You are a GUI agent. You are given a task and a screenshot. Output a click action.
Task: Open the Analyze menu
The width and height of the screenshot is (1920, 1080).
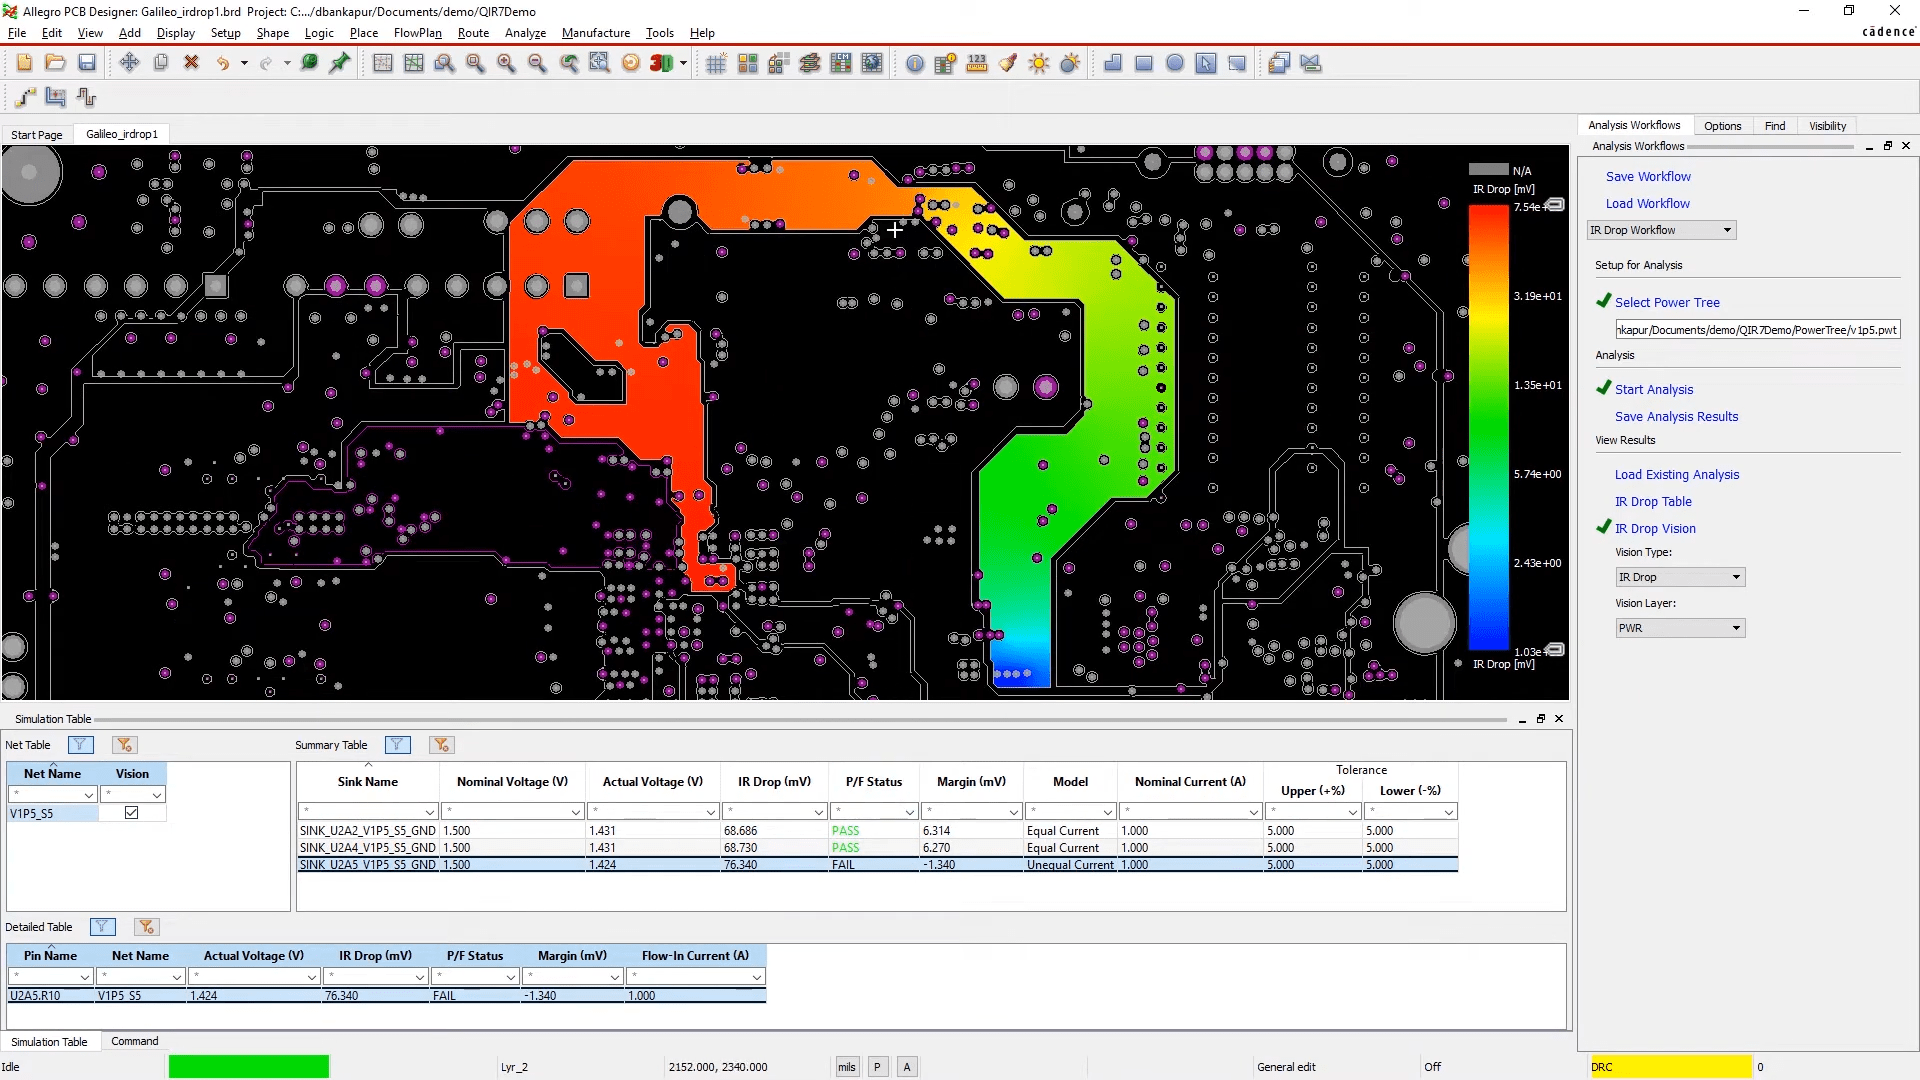525,33
